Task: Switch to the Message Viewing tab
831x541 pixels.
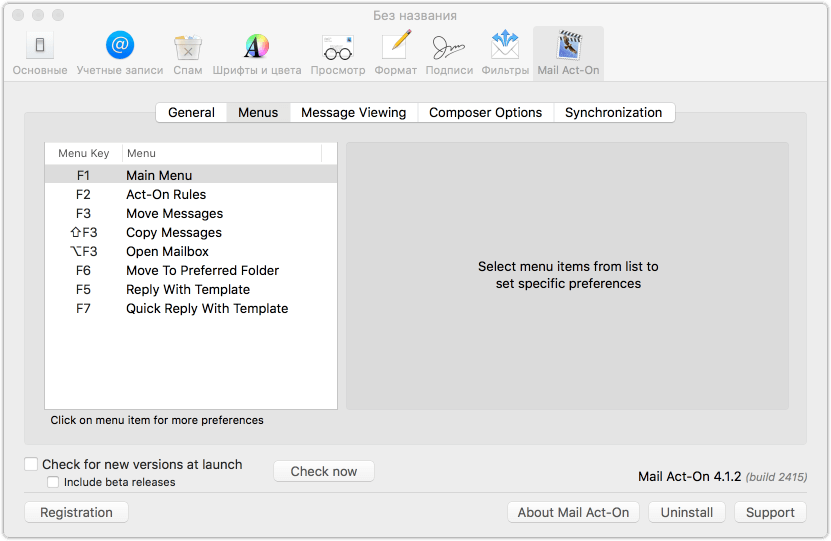Action: click(x=353, y=112)
